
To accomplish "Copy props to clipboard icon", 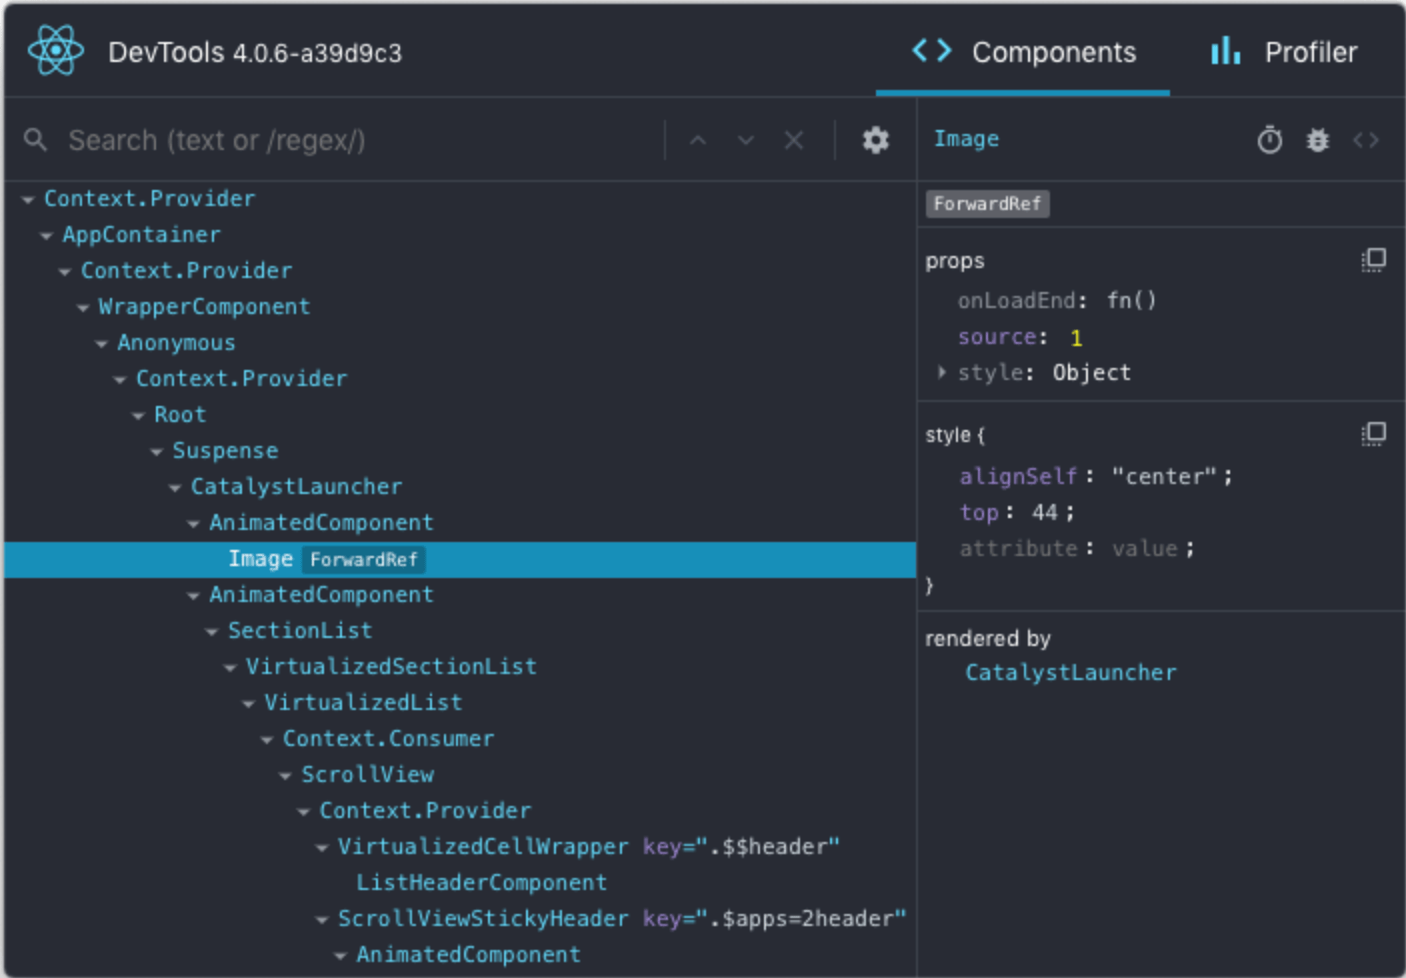I will coord(1374,260).
